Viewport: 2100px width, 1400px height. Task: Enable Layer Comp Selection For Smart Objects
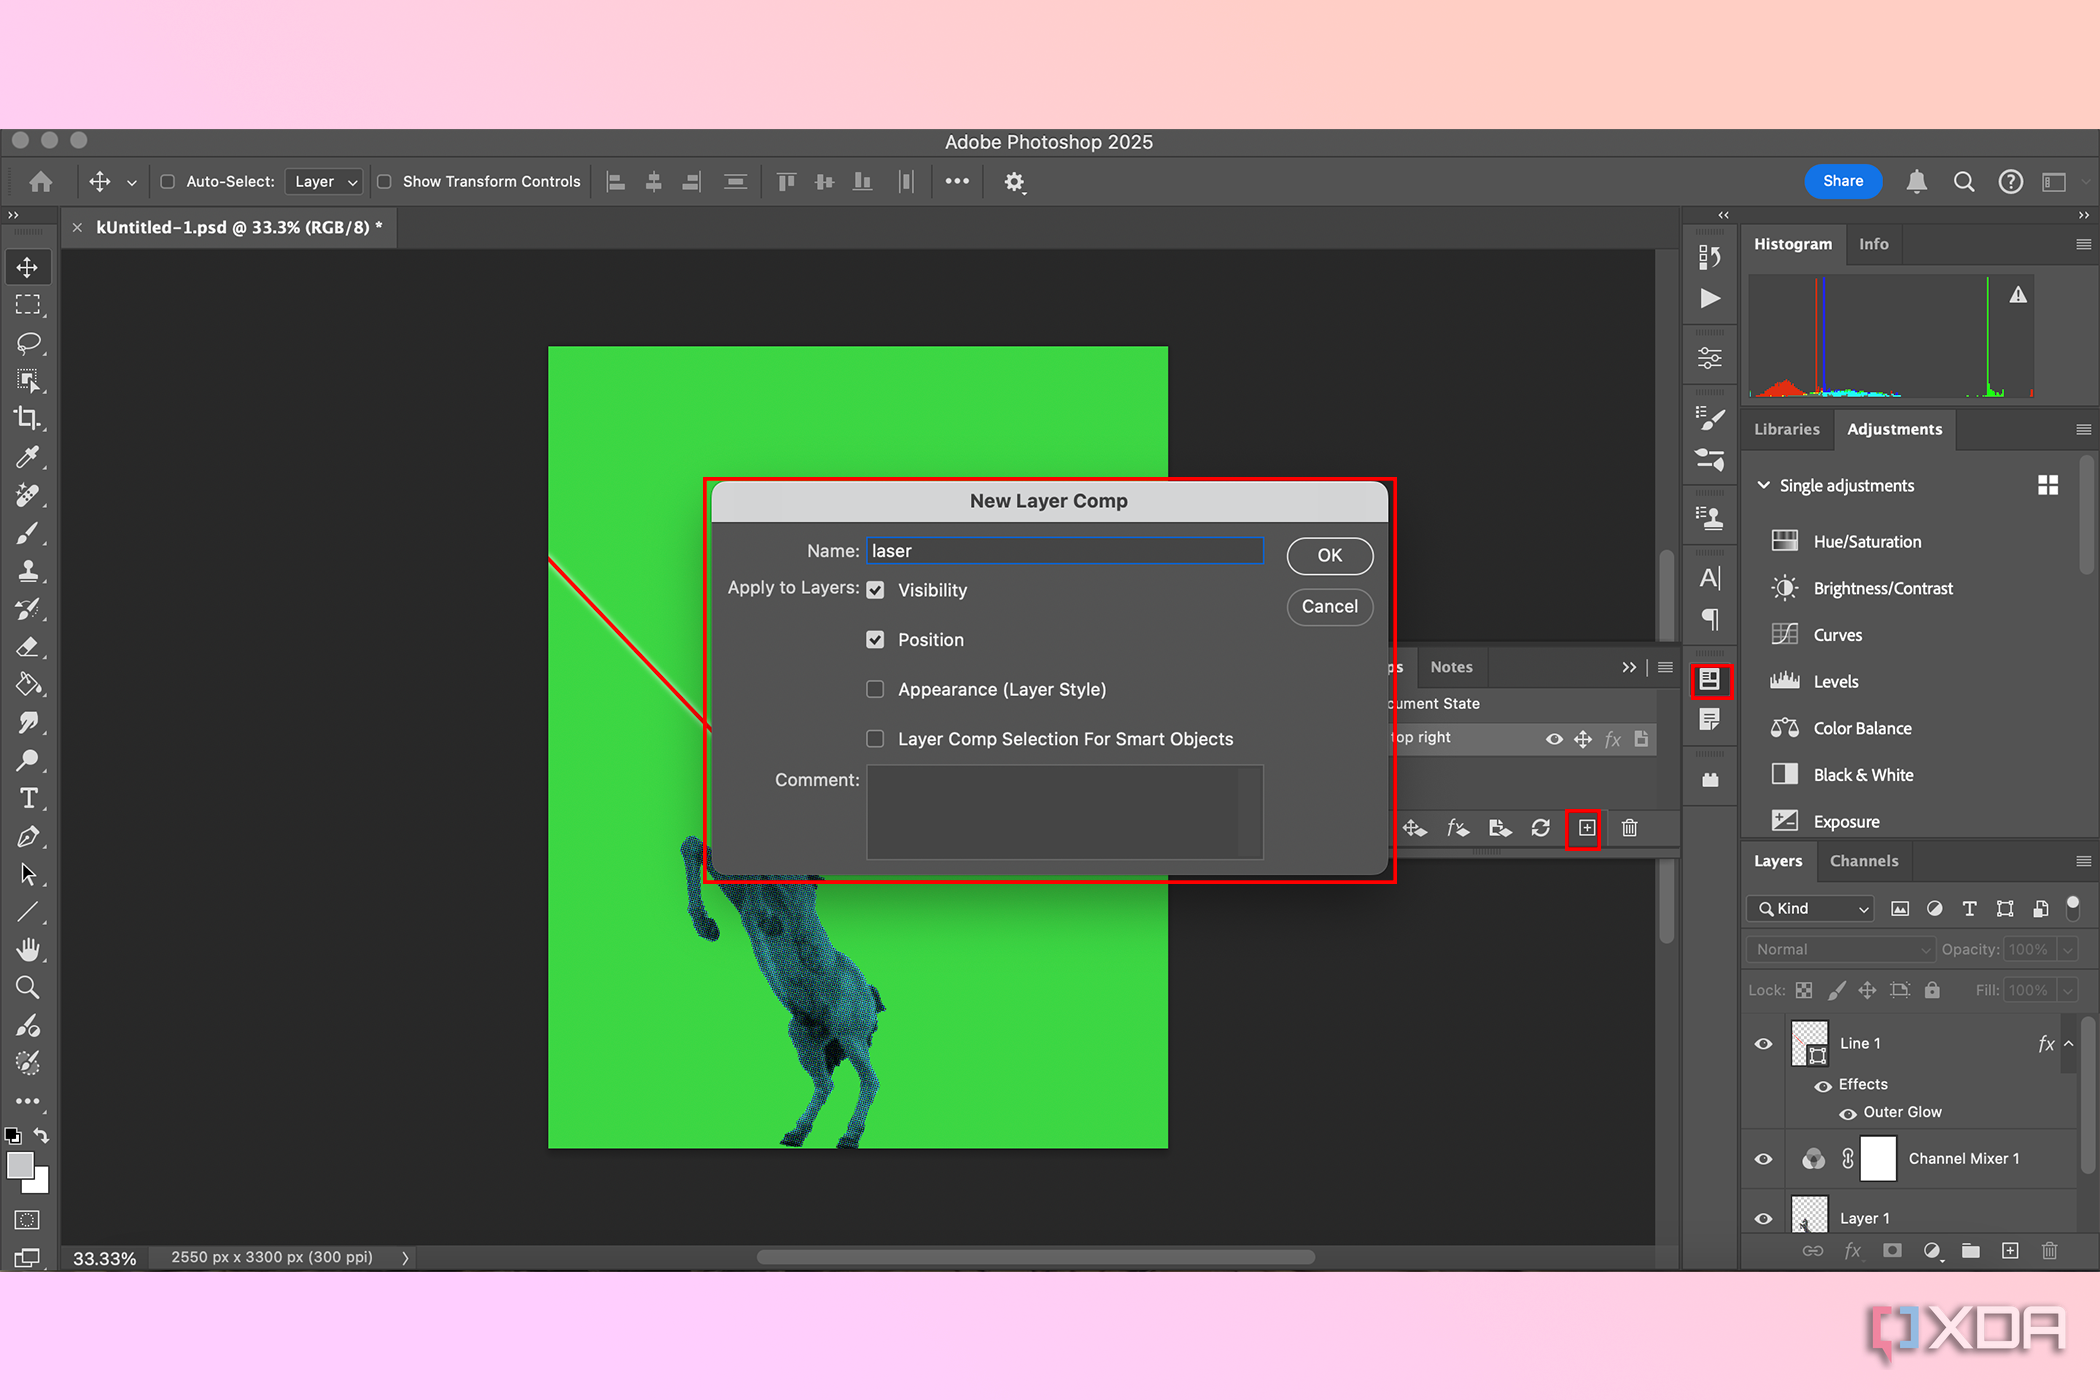[x=875, y=739]
